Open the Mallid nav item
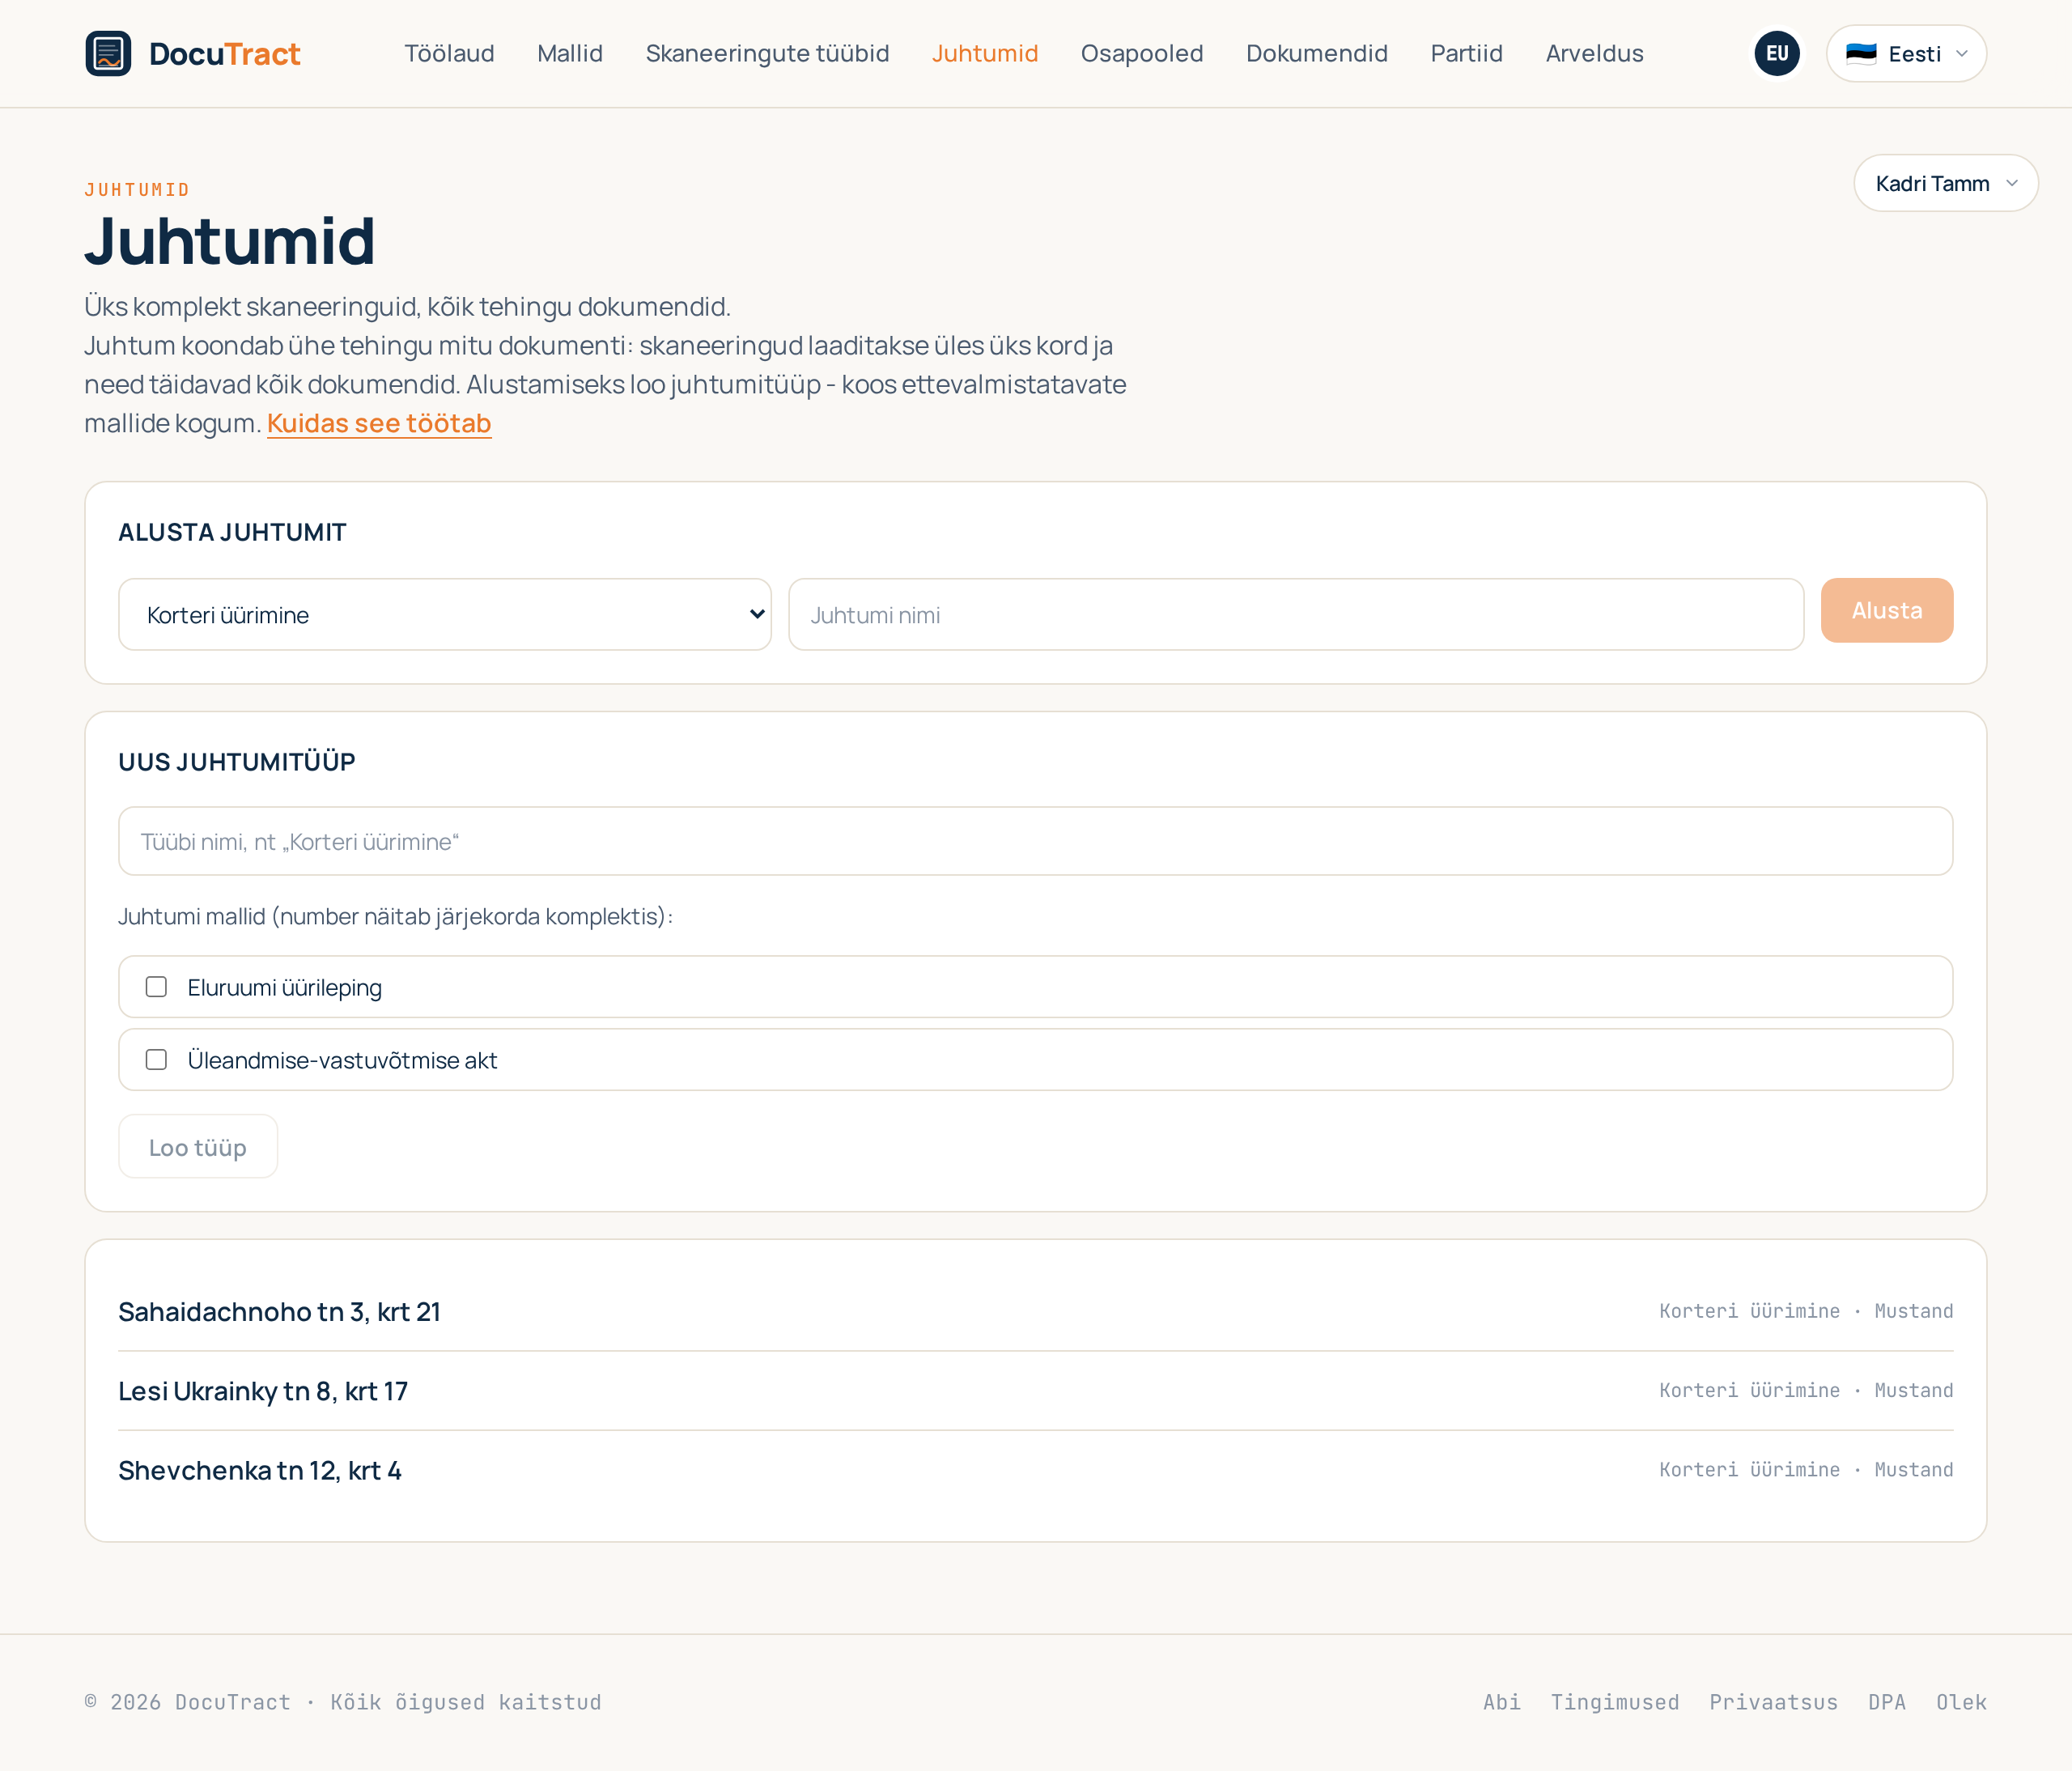This screenshot has height=1771, width=2072. pos(570,53)
